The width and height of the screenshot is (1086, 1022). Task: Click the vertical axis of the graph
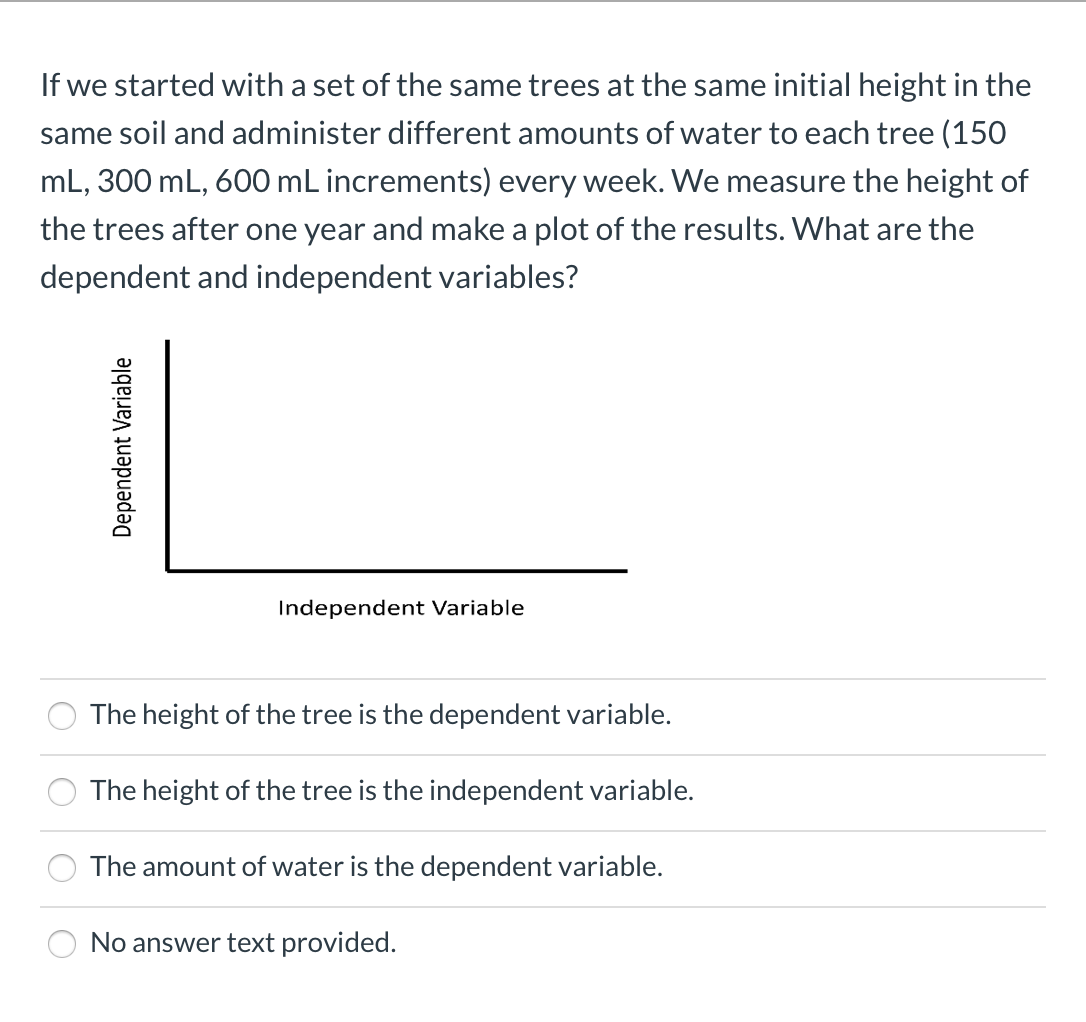coord(168,450)
